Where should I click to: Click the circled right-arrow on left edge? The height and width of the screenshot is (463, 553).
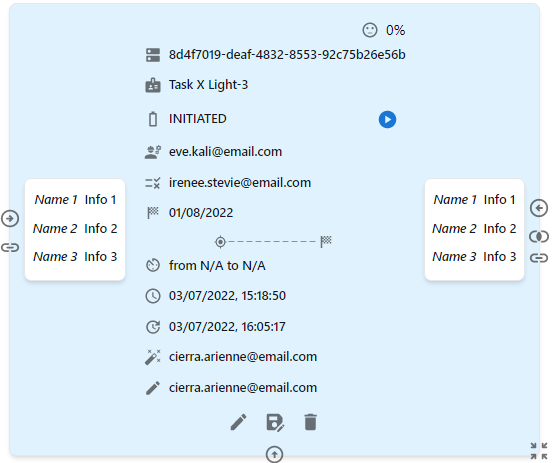pyautogui.click(x=10, y=218)
